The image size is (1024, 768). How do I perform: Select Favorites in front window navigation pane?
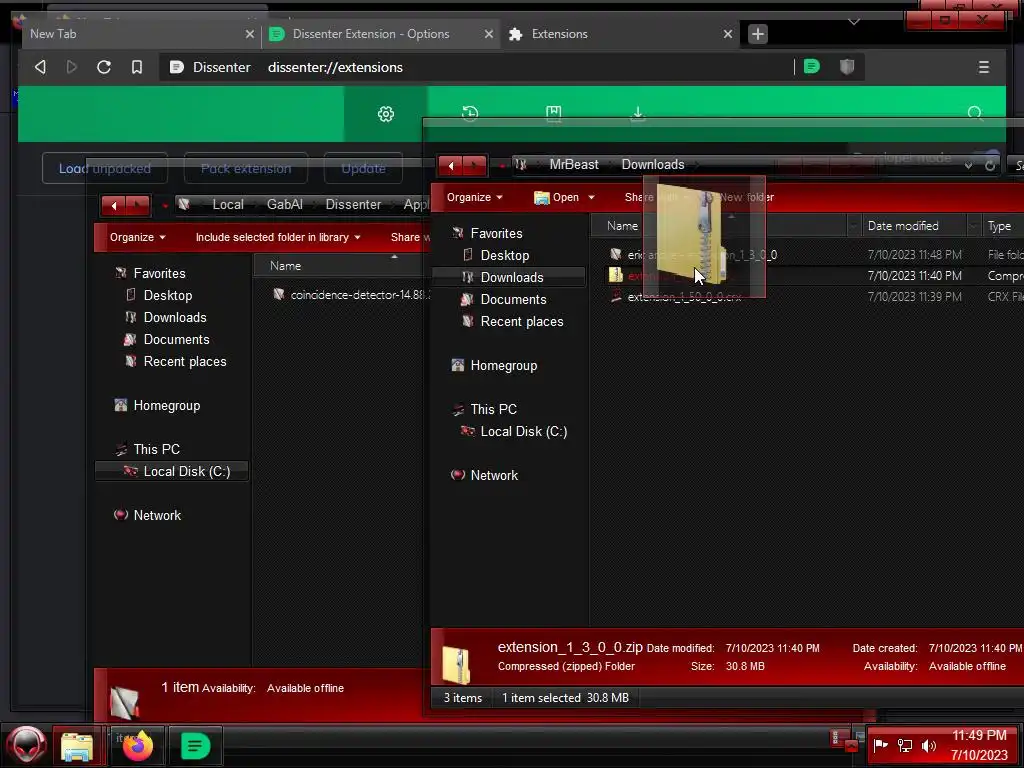496,233
